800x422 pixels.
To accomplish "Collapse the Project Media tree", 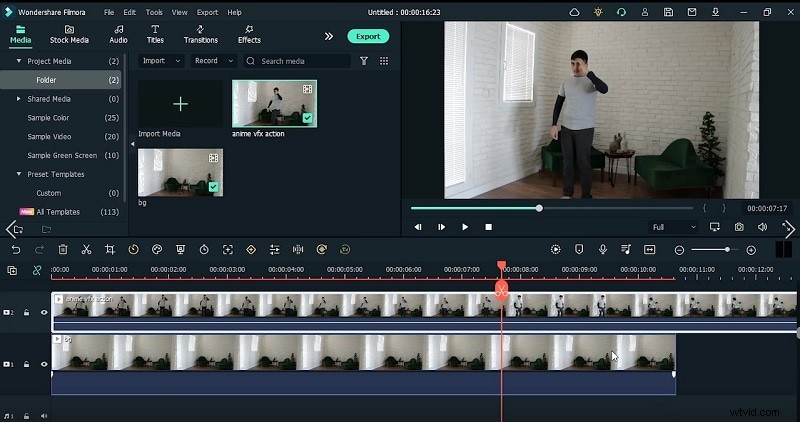I will click(19, 61).
